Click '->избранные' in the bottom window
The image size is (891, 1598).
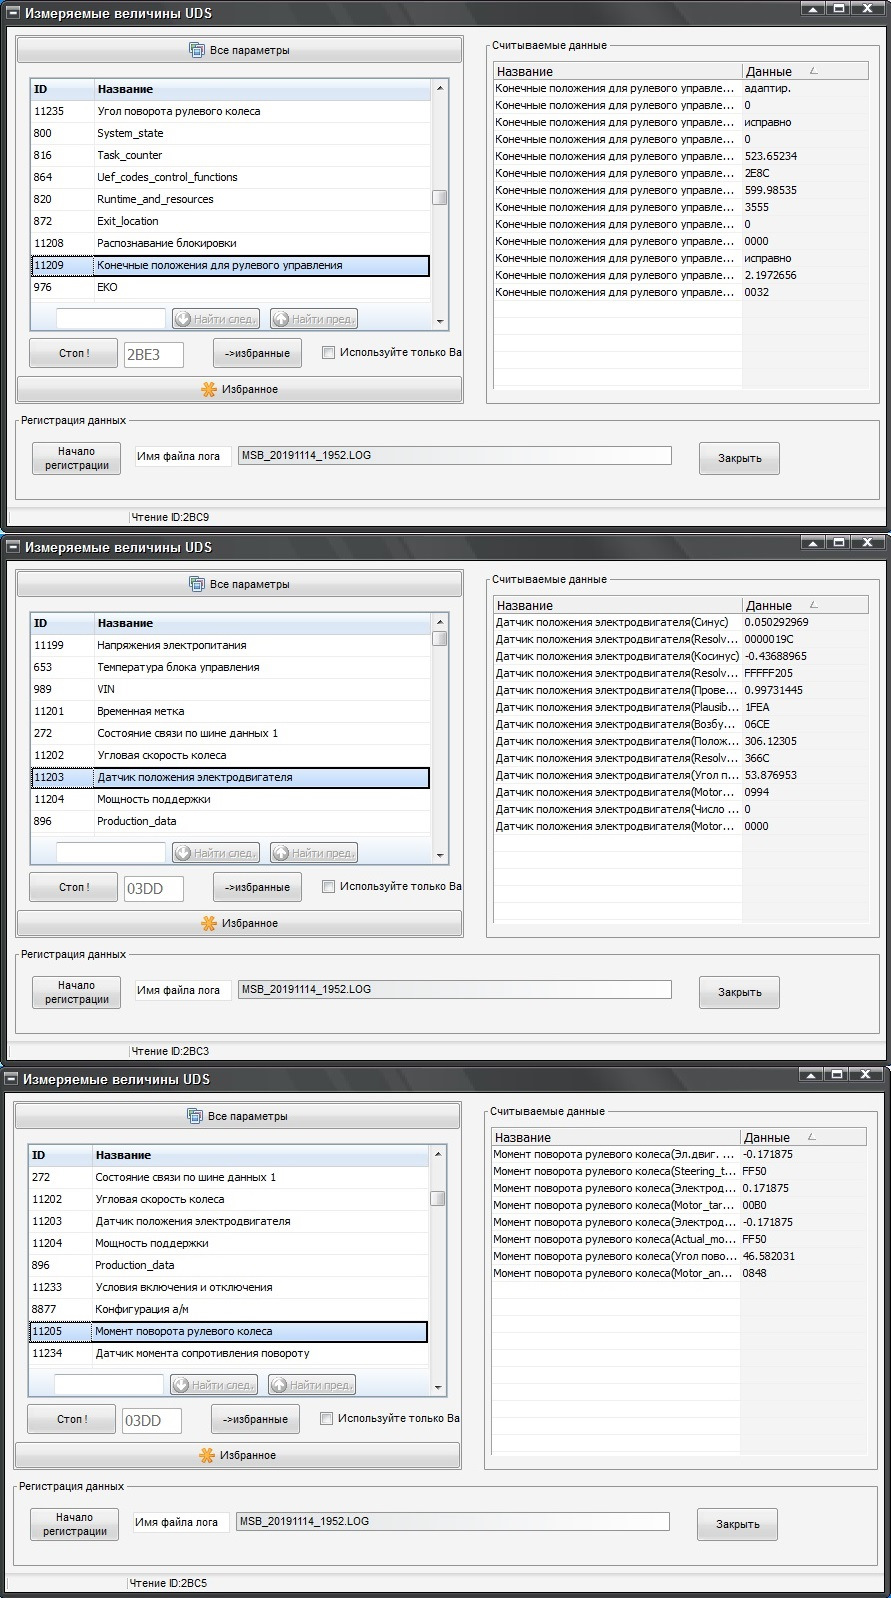[255, 1419]
